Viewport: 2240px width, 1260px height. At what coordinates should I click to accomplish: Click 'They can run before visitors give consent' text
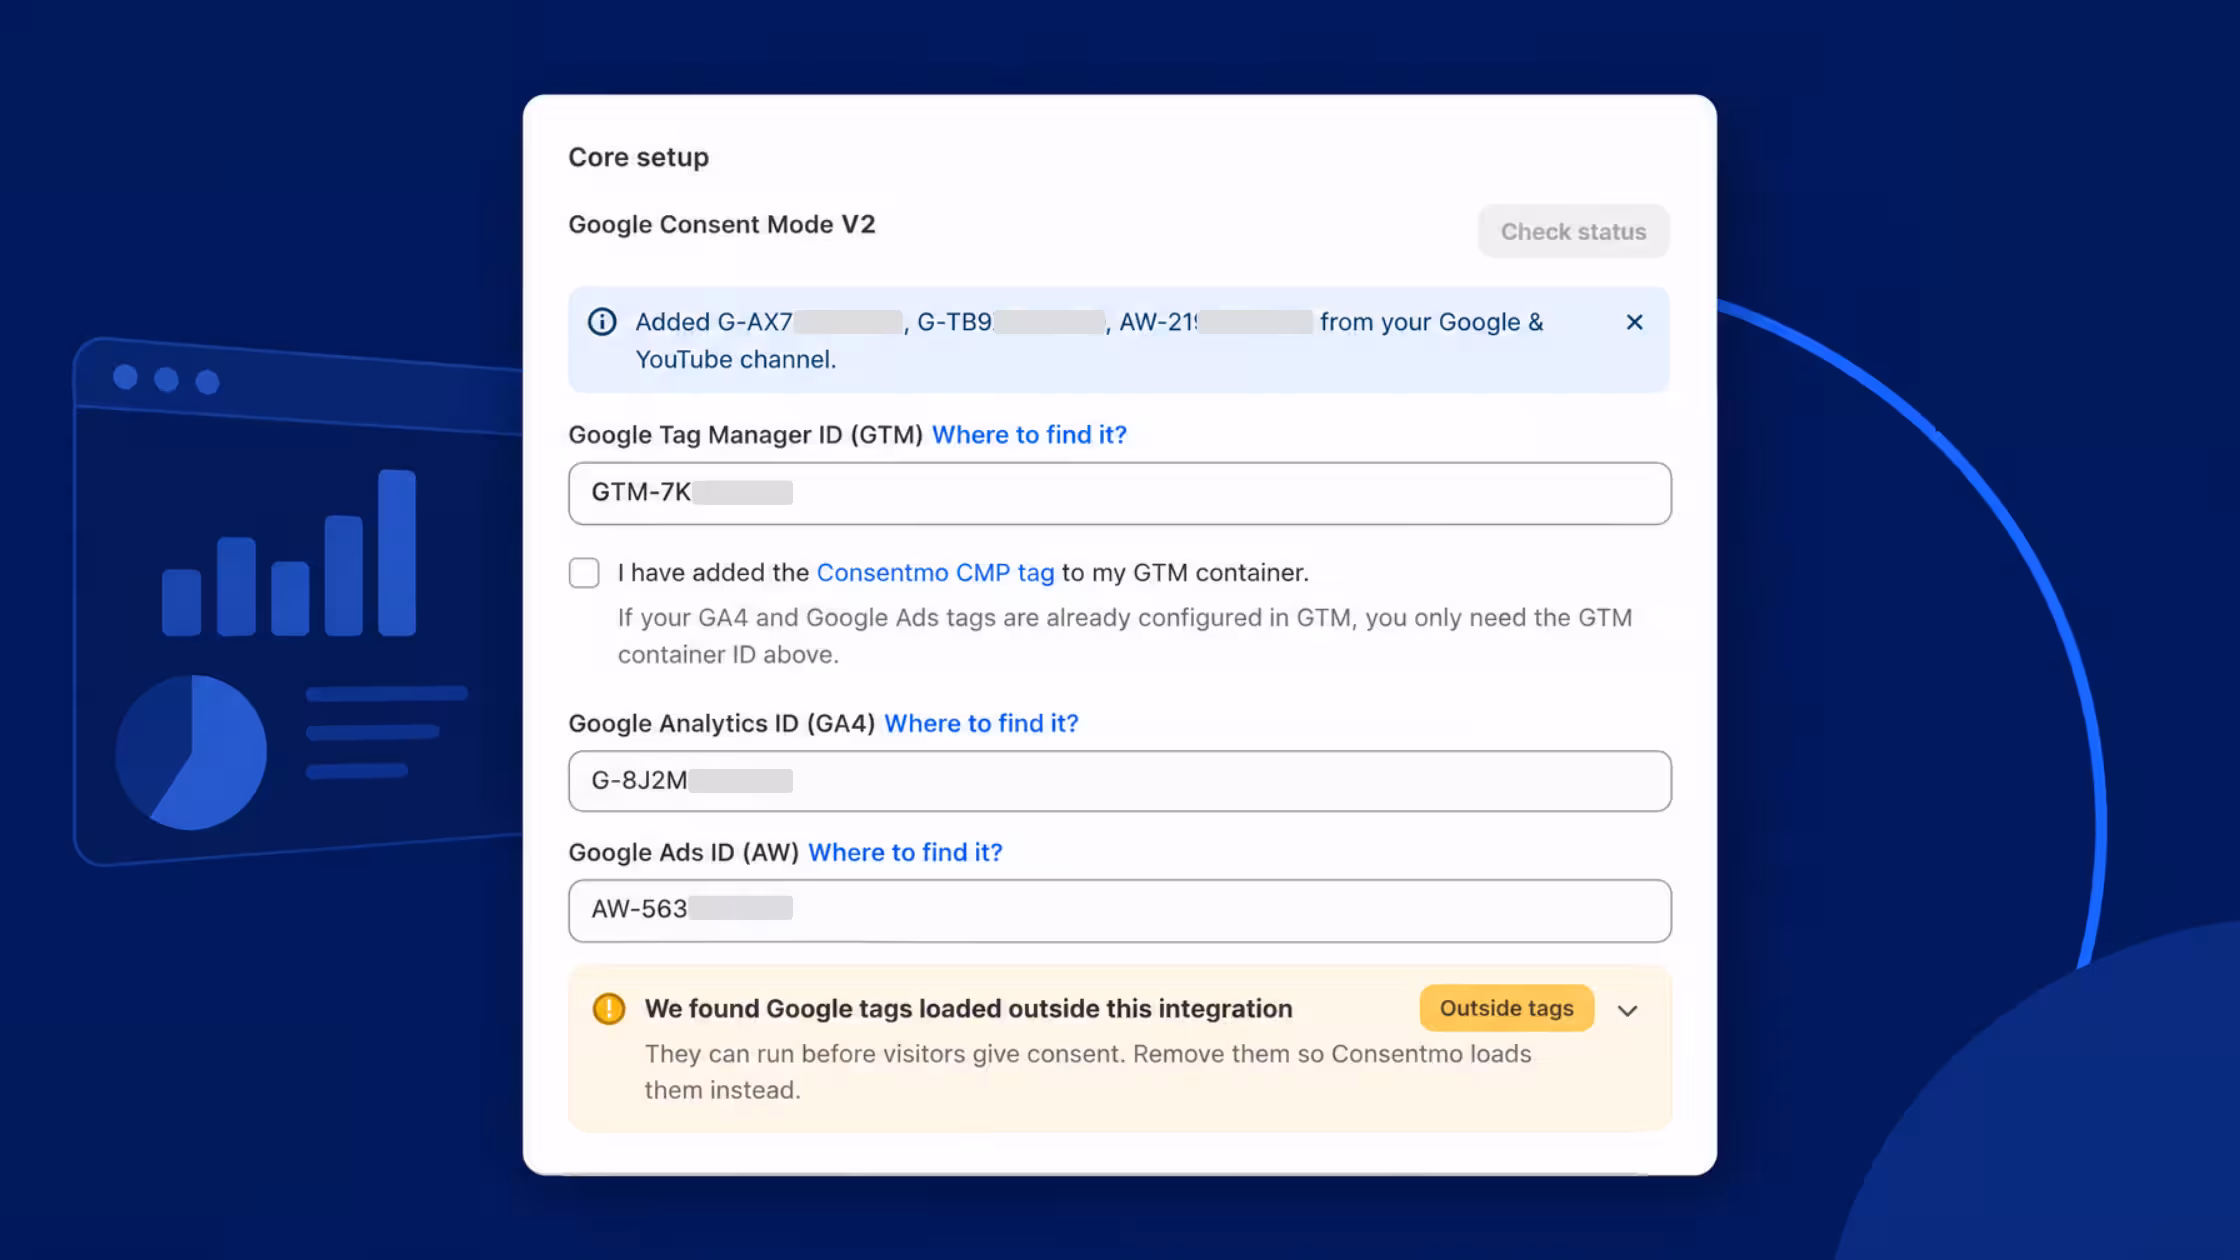(x=1088, y=1072)
